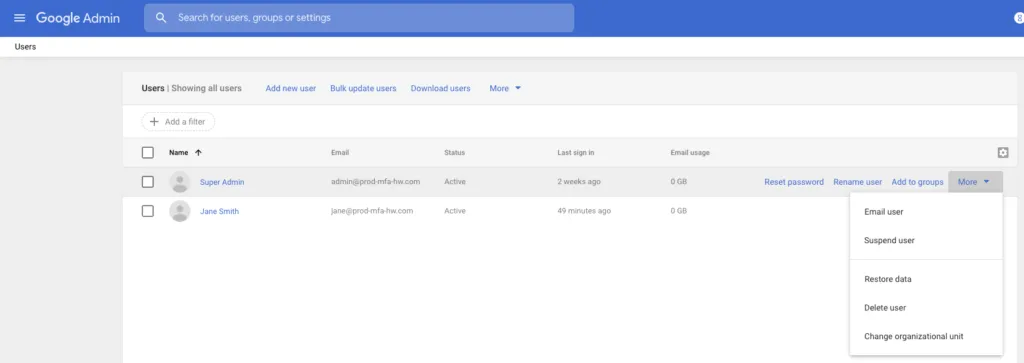Click Add new user link
1024x363 pixels.
(x=291, y=88)
